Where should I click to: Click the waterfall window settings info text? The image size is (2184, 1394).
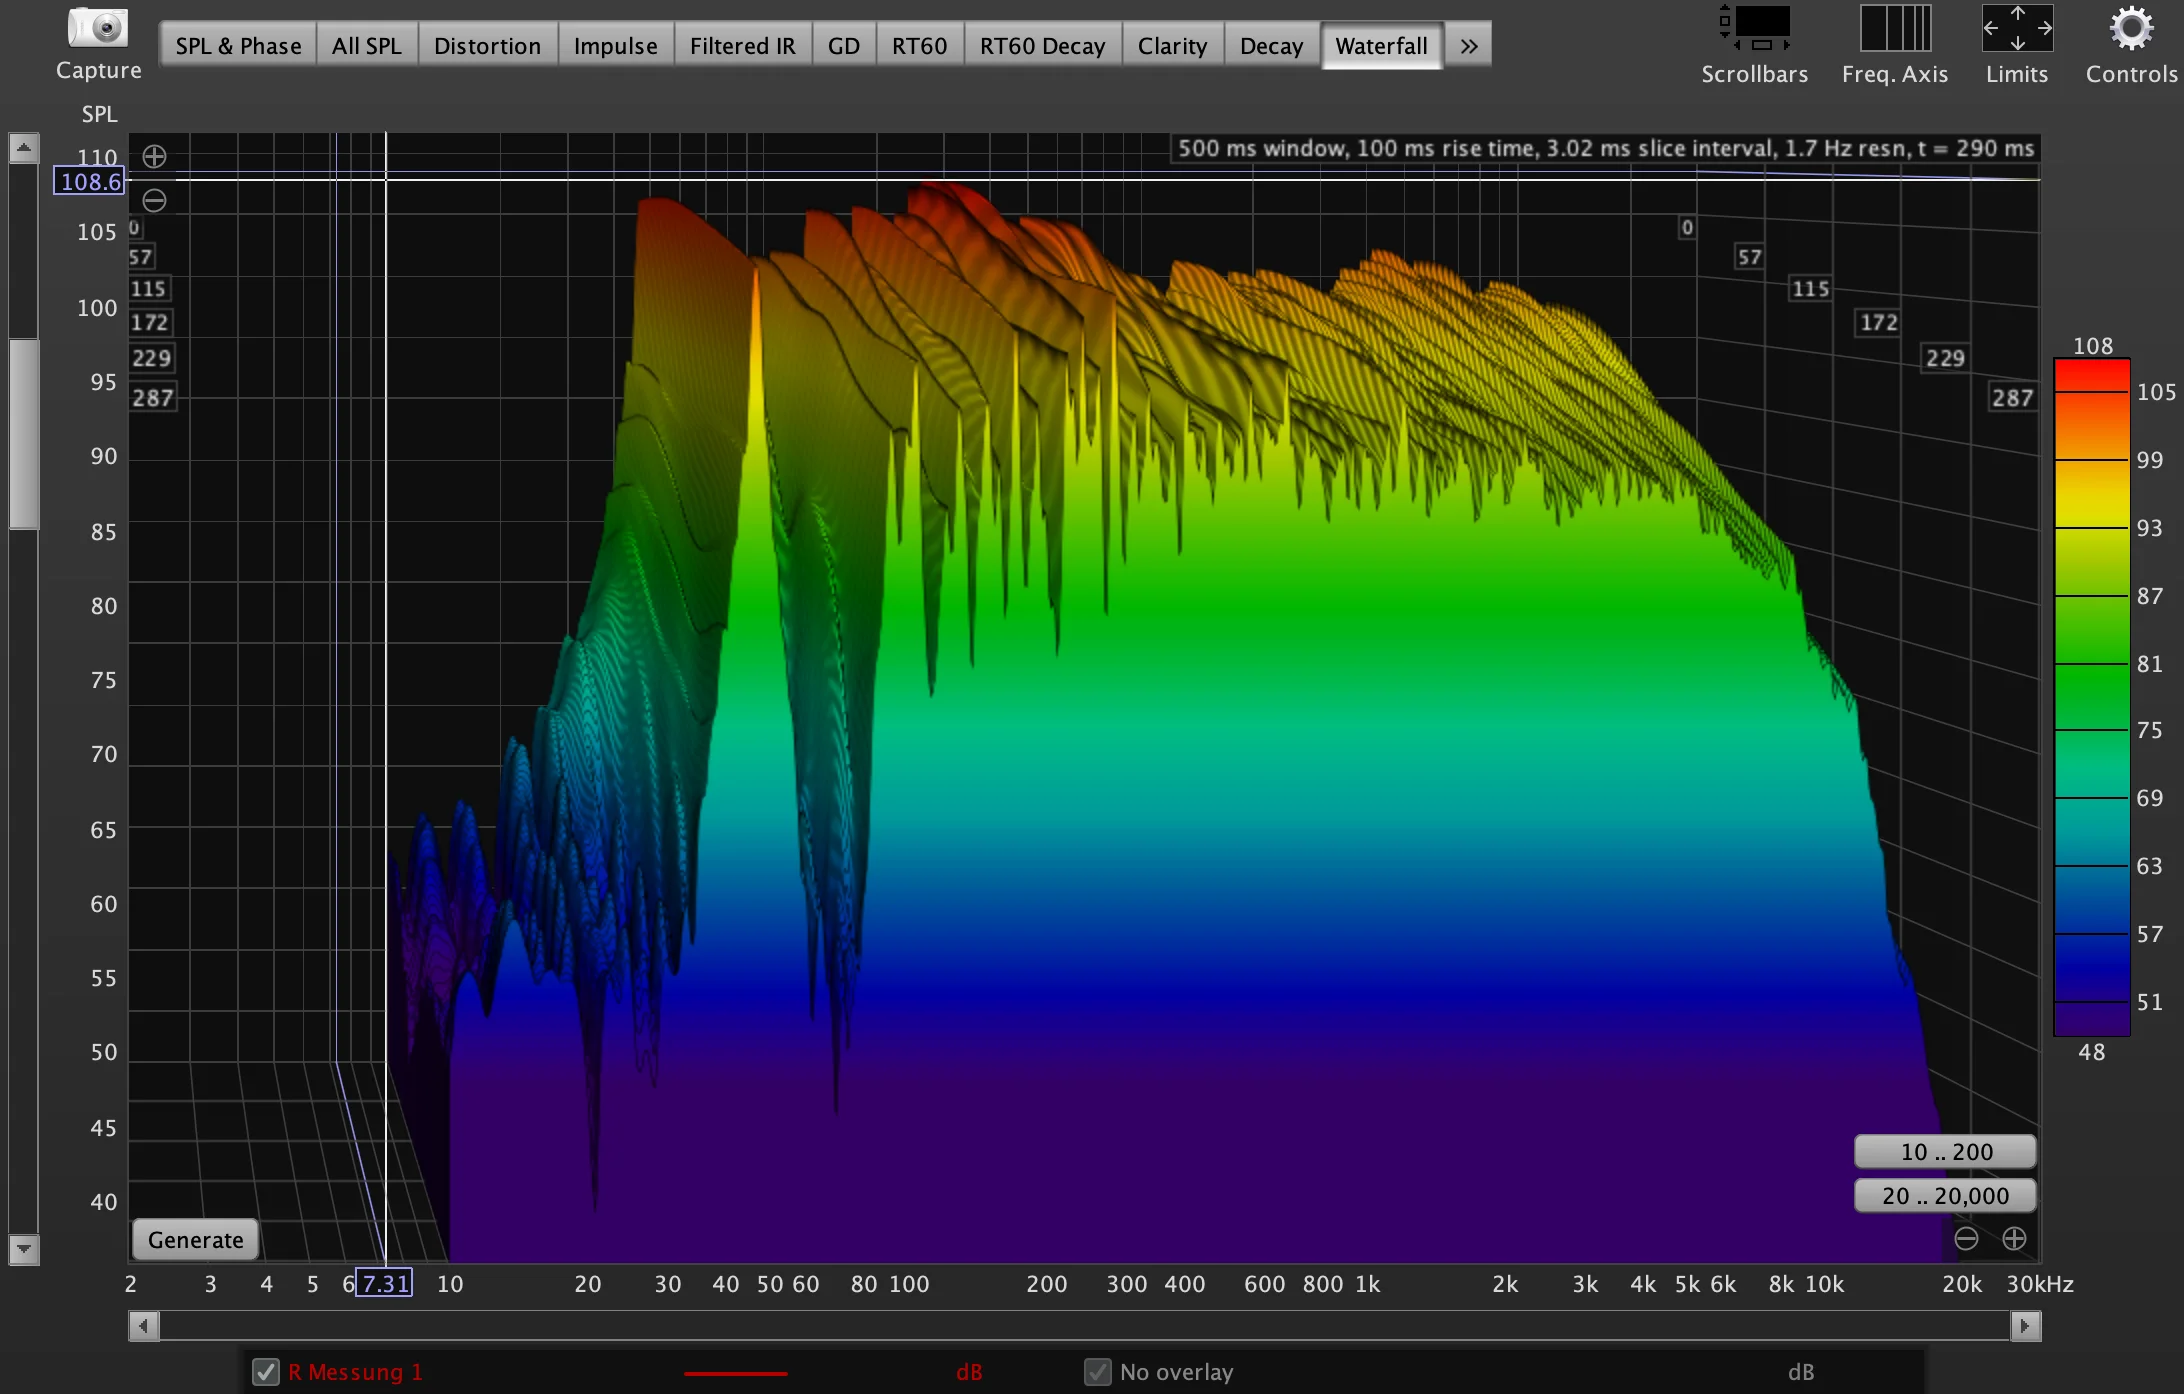click(x=1605, y=148)
